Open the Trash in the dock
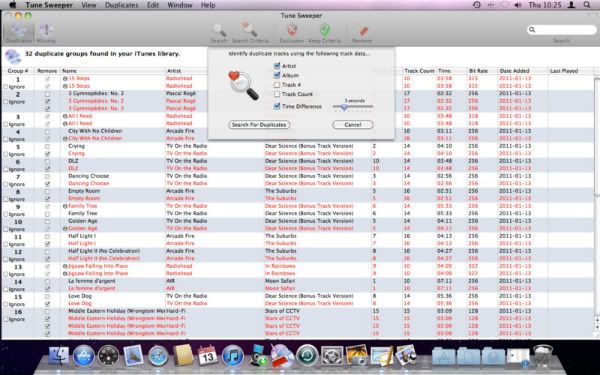 (x=543, y=356)
